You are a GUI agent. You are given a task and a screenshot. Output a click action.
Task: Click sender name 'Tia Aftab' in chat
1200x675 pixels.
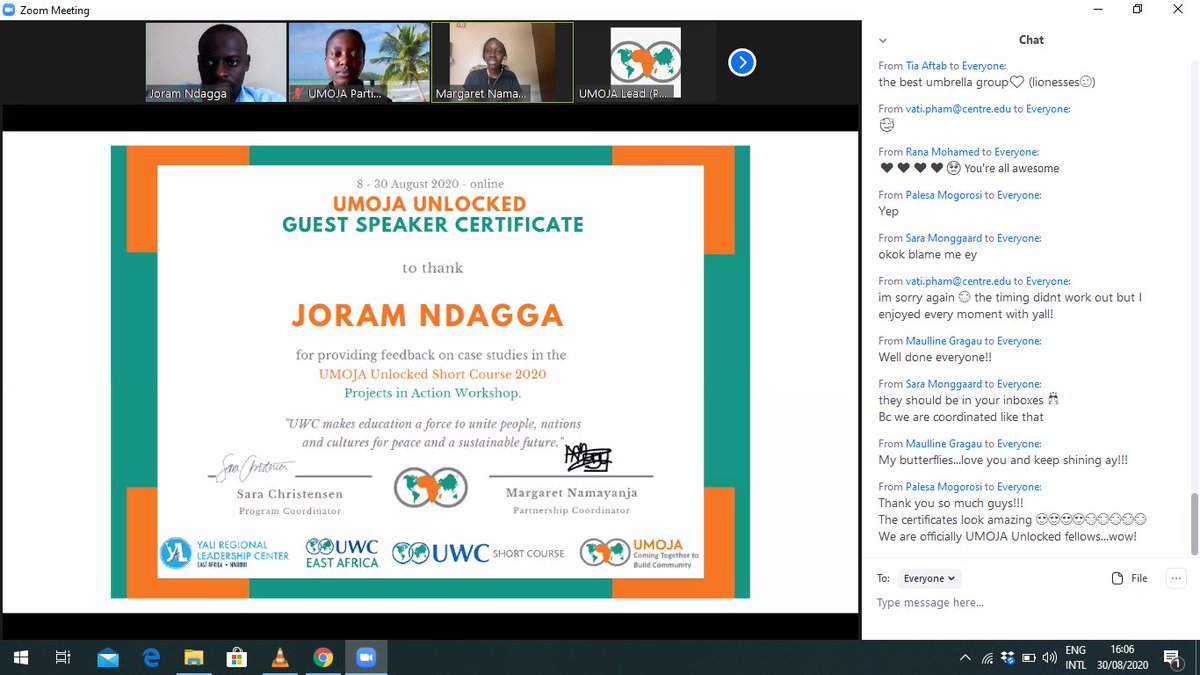click(925, 65)
